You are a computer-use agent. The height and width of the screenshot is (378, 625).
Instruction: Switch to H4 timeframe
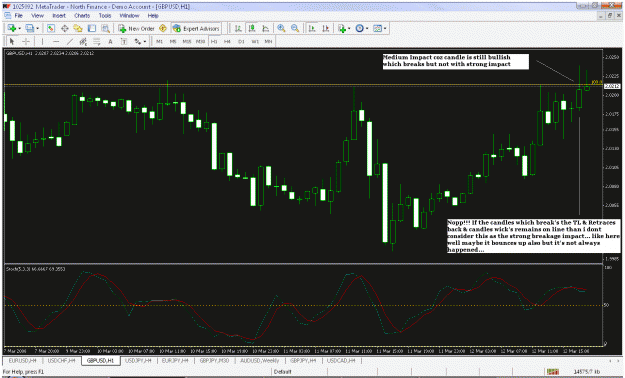click(x=227, y=41)
